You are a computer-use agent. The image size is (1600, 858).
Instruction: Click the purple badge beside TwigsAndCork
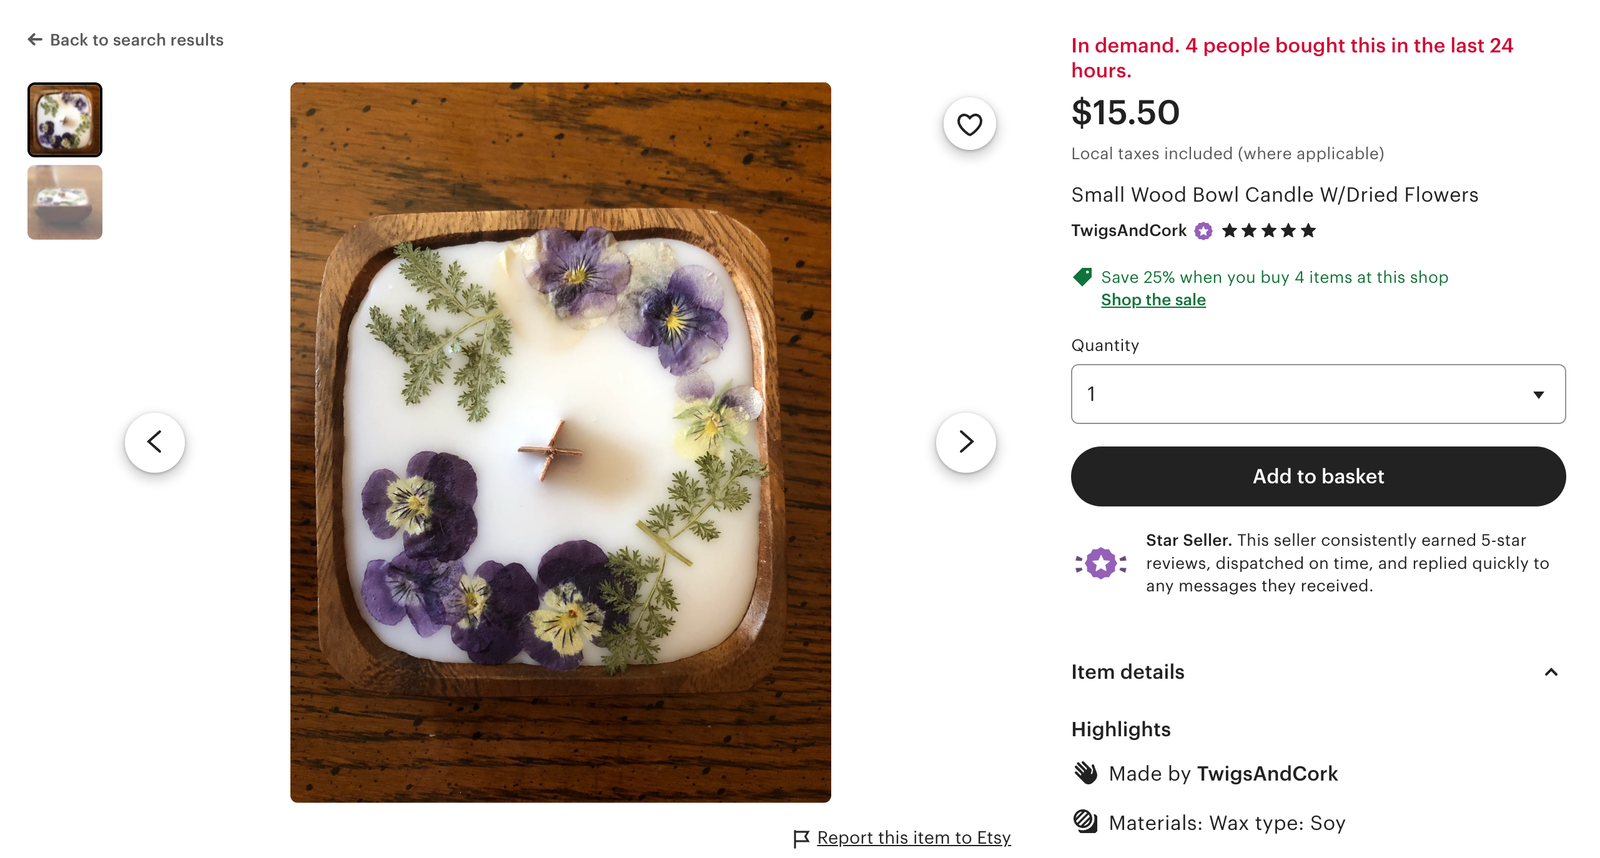coord(1203,230)
